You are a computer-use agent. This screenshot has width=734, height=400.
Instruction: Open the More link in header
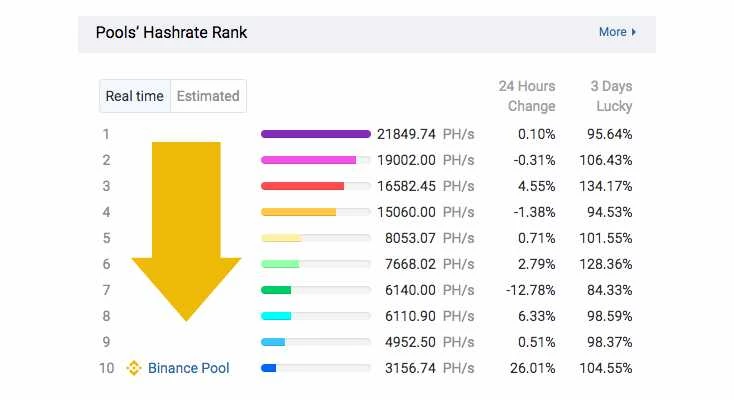[617, 32]
